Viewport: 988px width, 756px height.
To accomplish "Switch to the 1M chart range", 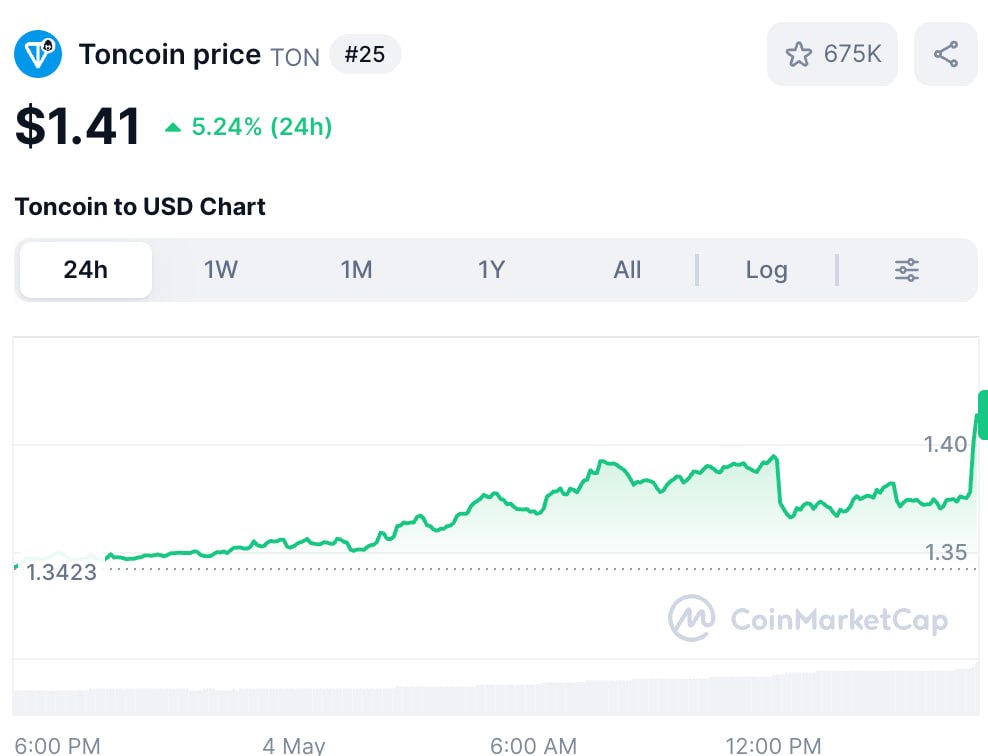I will click(356, 270).
